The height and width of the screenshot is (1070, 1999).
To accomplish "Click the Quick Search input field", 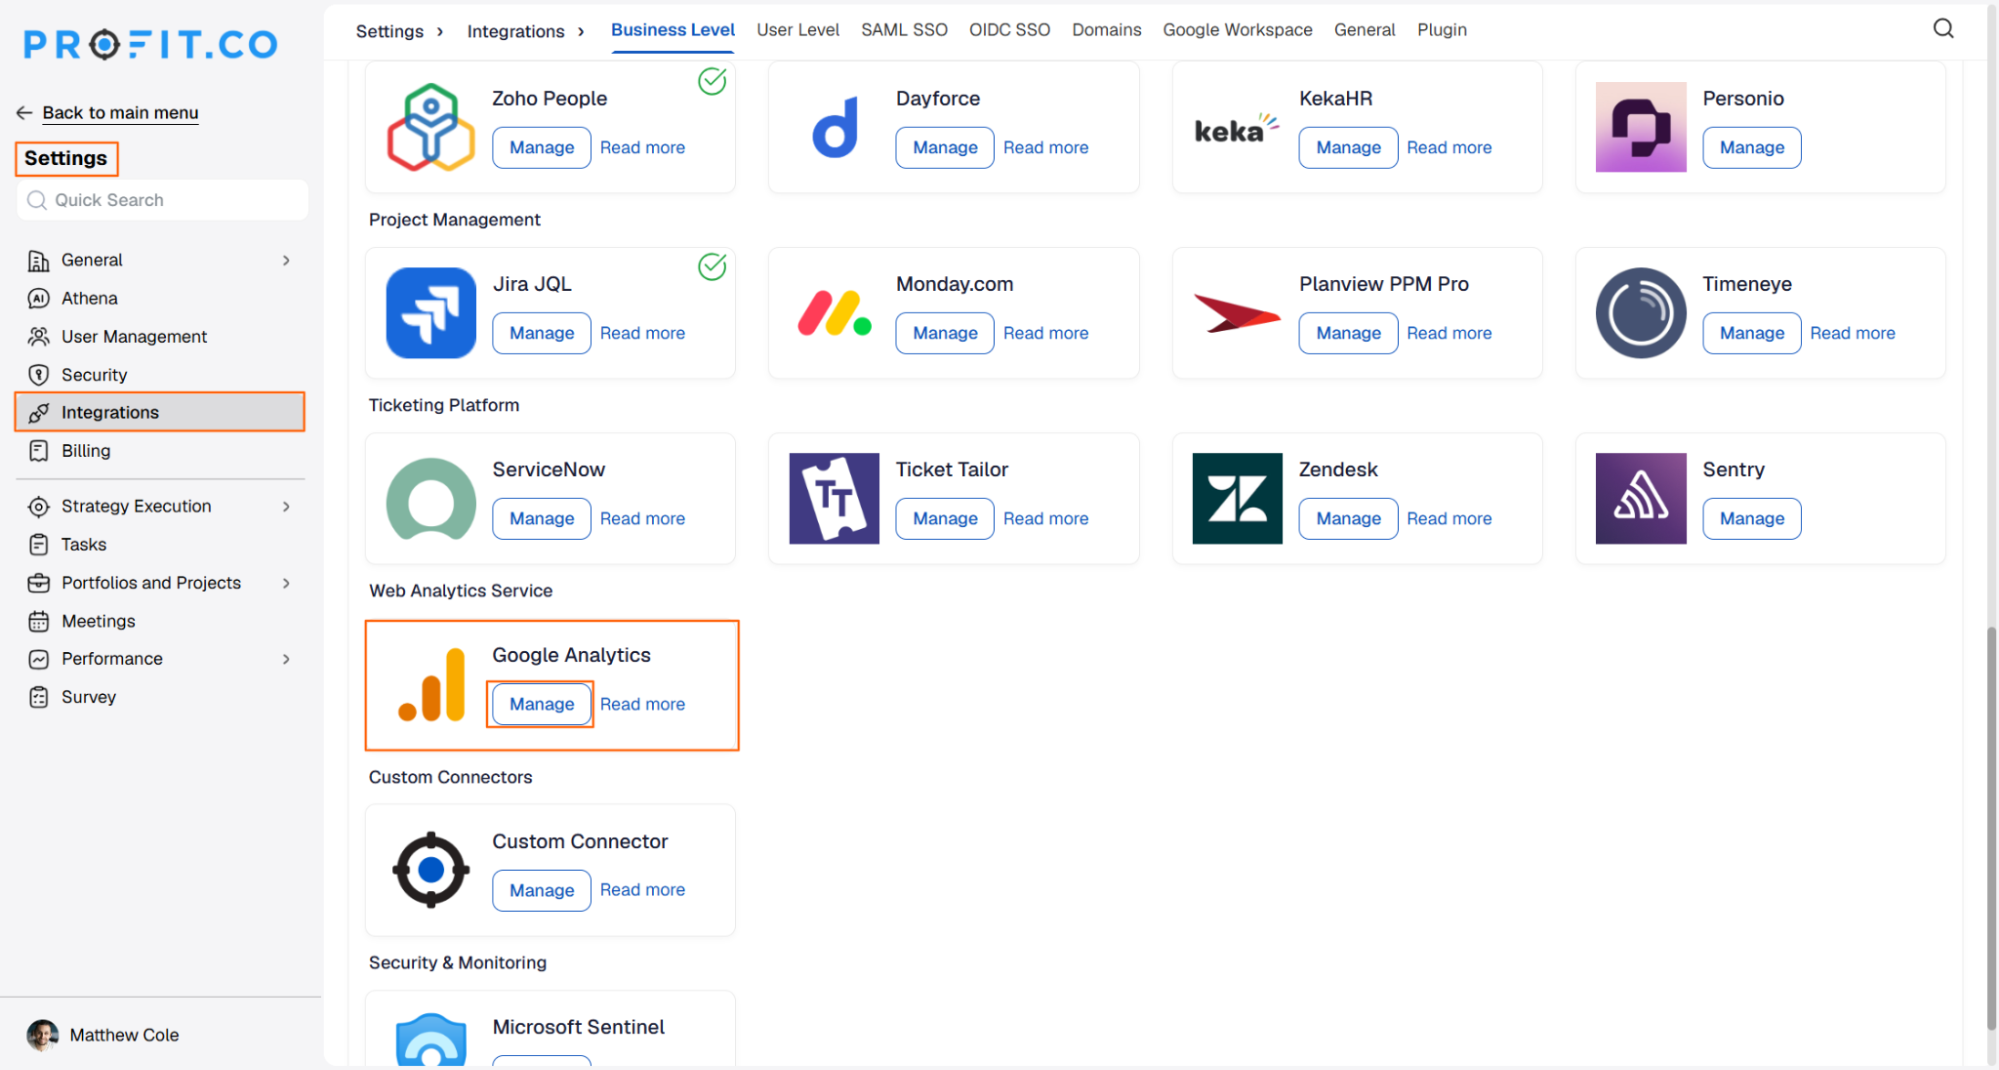I will click(162, 200).
